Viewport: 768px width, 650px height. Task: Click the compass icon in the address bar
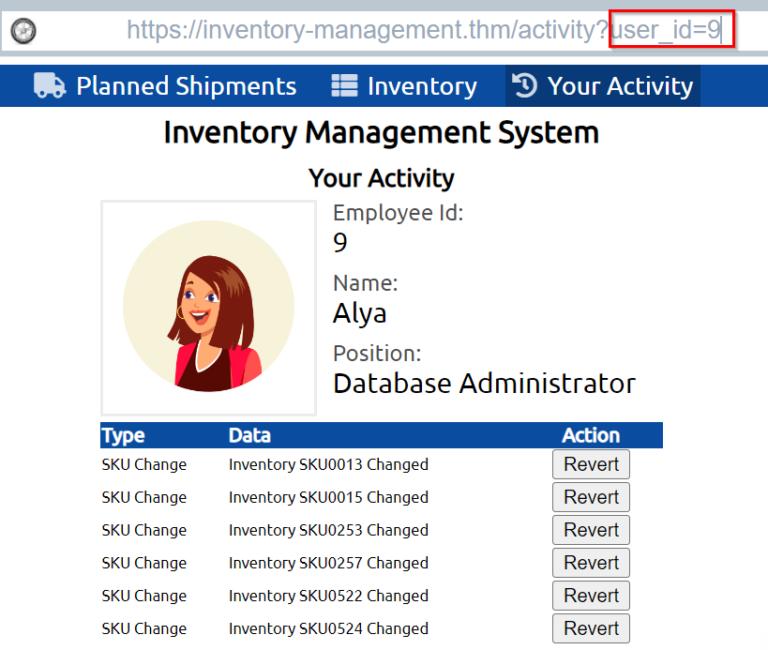pyautogui.click(x=23, y=31)
